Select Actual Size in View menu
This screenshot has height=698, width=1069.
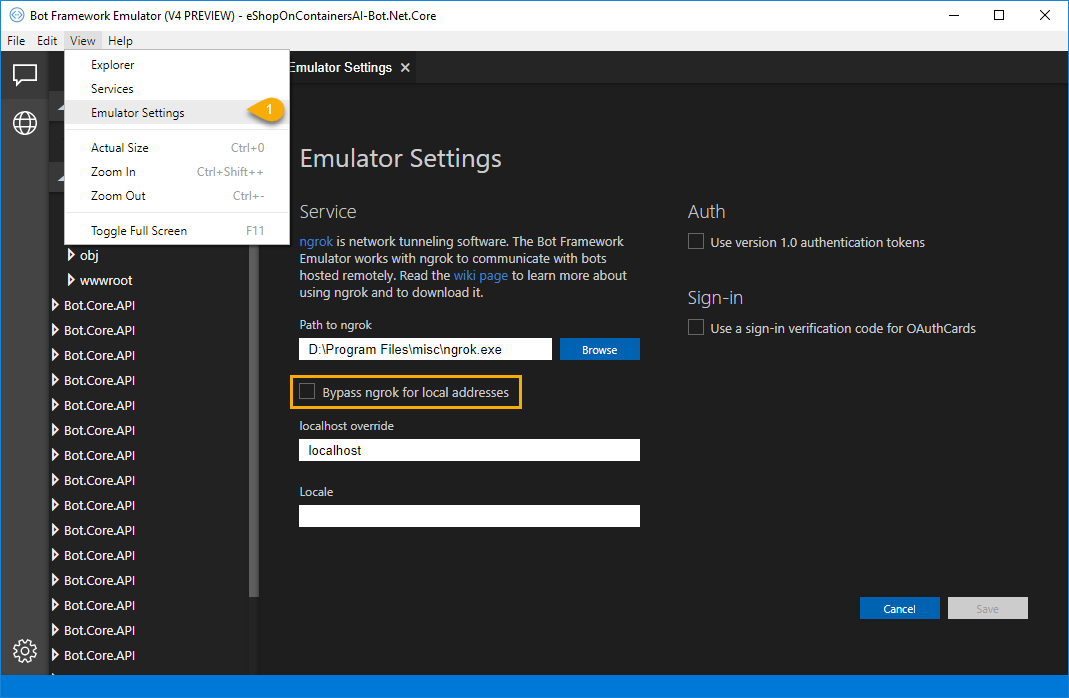tap(177, 148)
